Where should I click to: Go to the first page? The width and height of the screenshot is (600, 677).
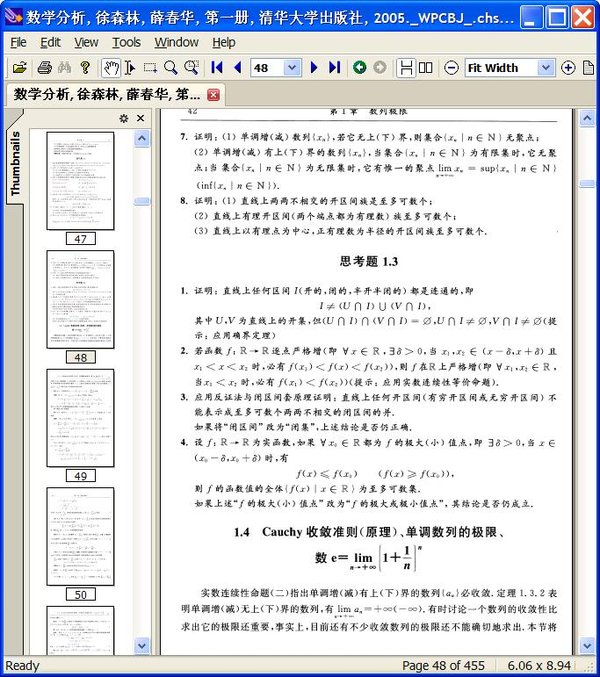tap(217, 68)
